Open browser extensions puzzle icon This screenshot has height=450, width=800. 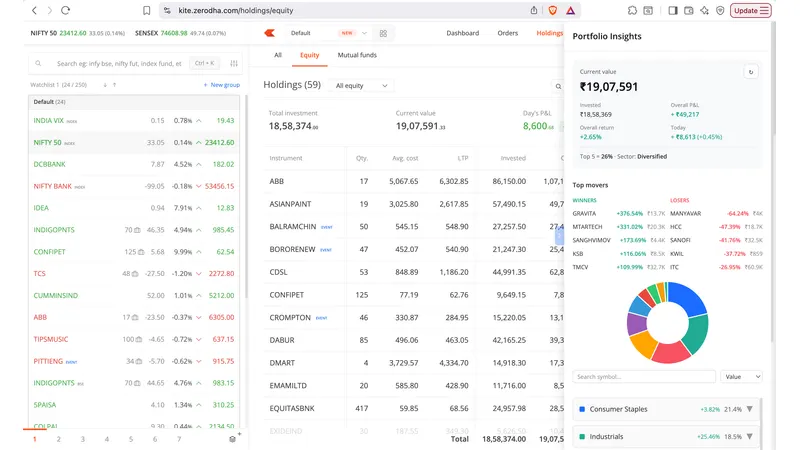[632, 10]
